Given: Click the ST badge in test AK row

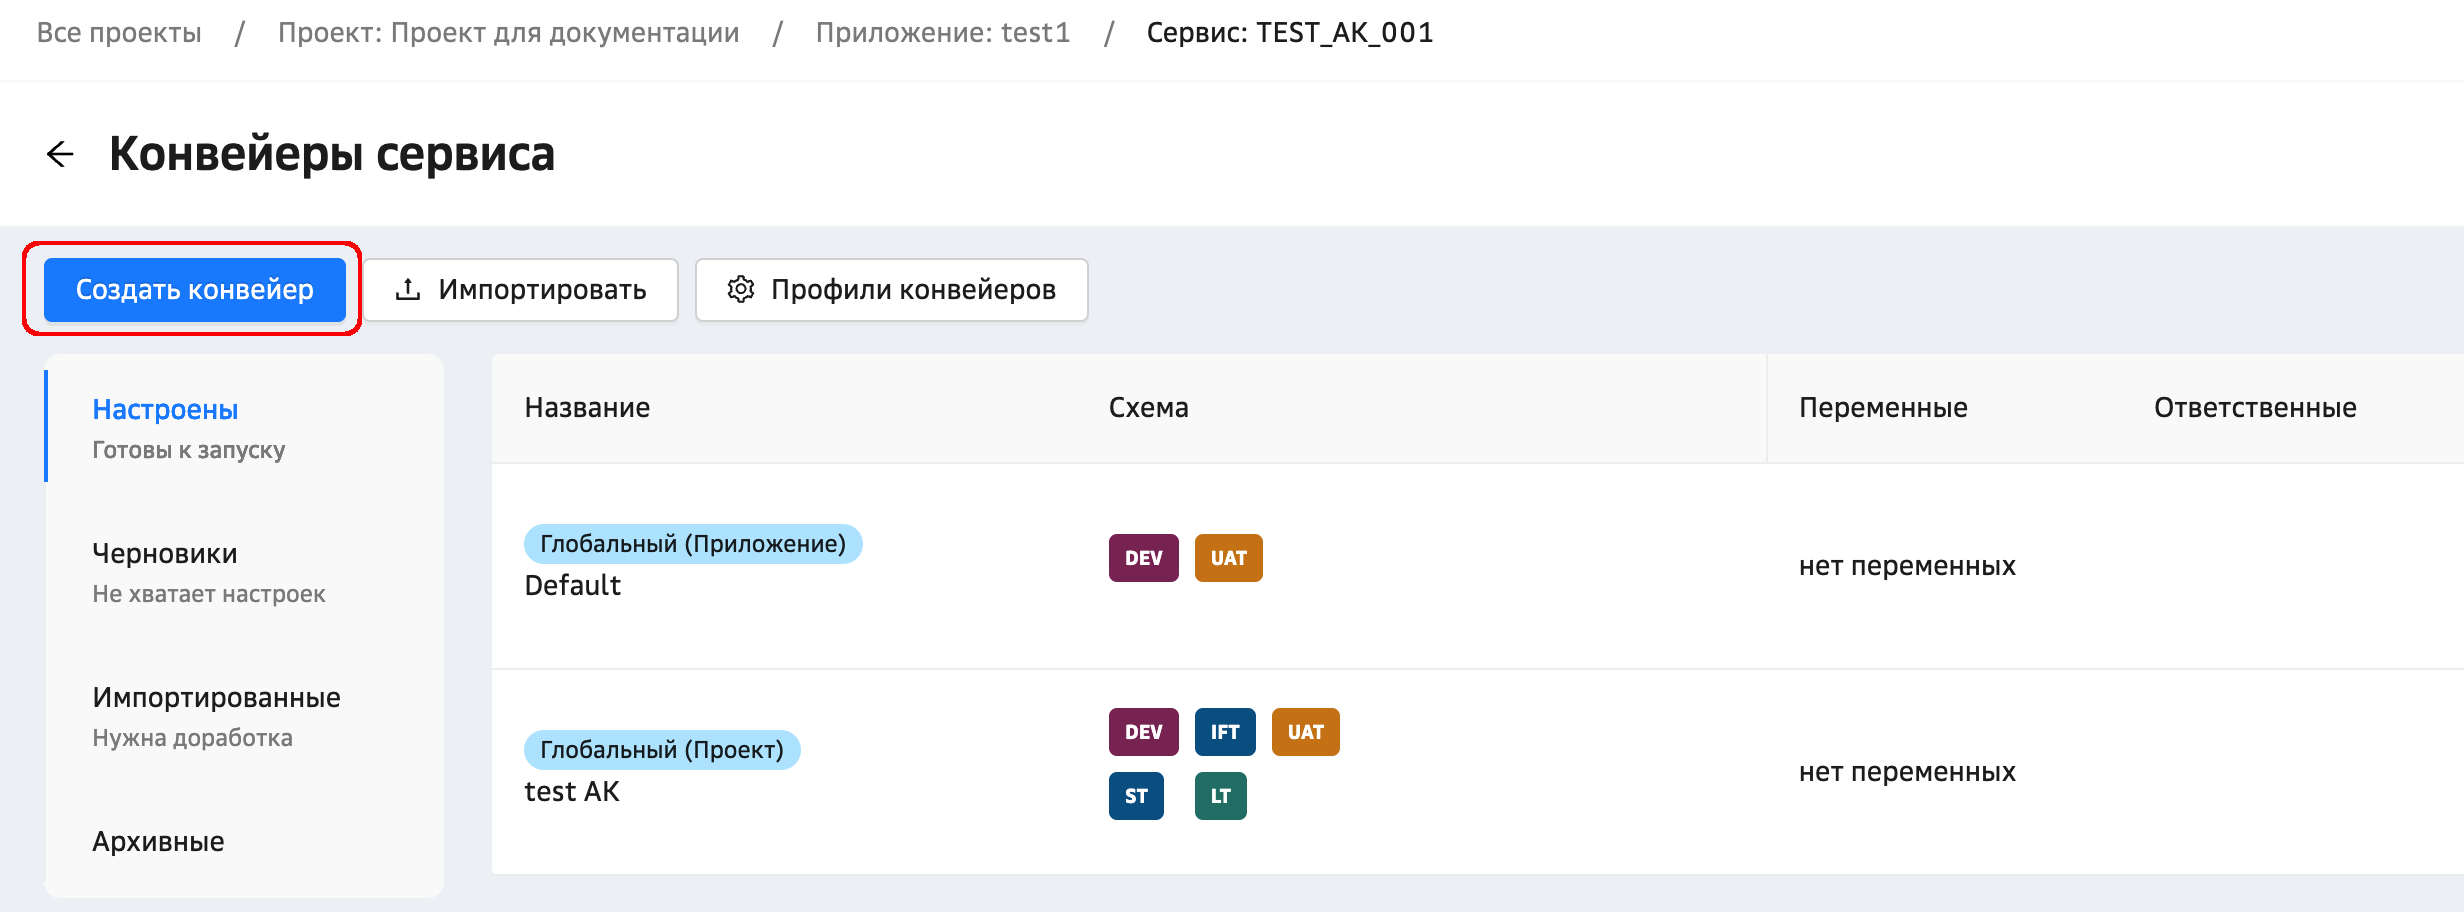Looking at the screenshot, I should [x=1136, y=796].
